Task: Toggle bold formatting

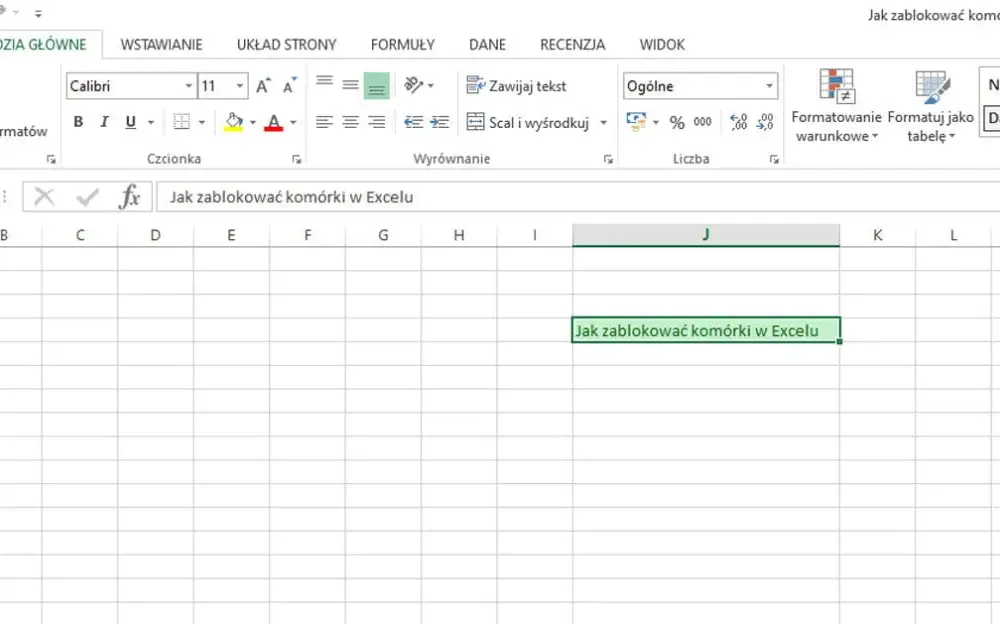Action: pyautogui.click(x=78, y=122)
